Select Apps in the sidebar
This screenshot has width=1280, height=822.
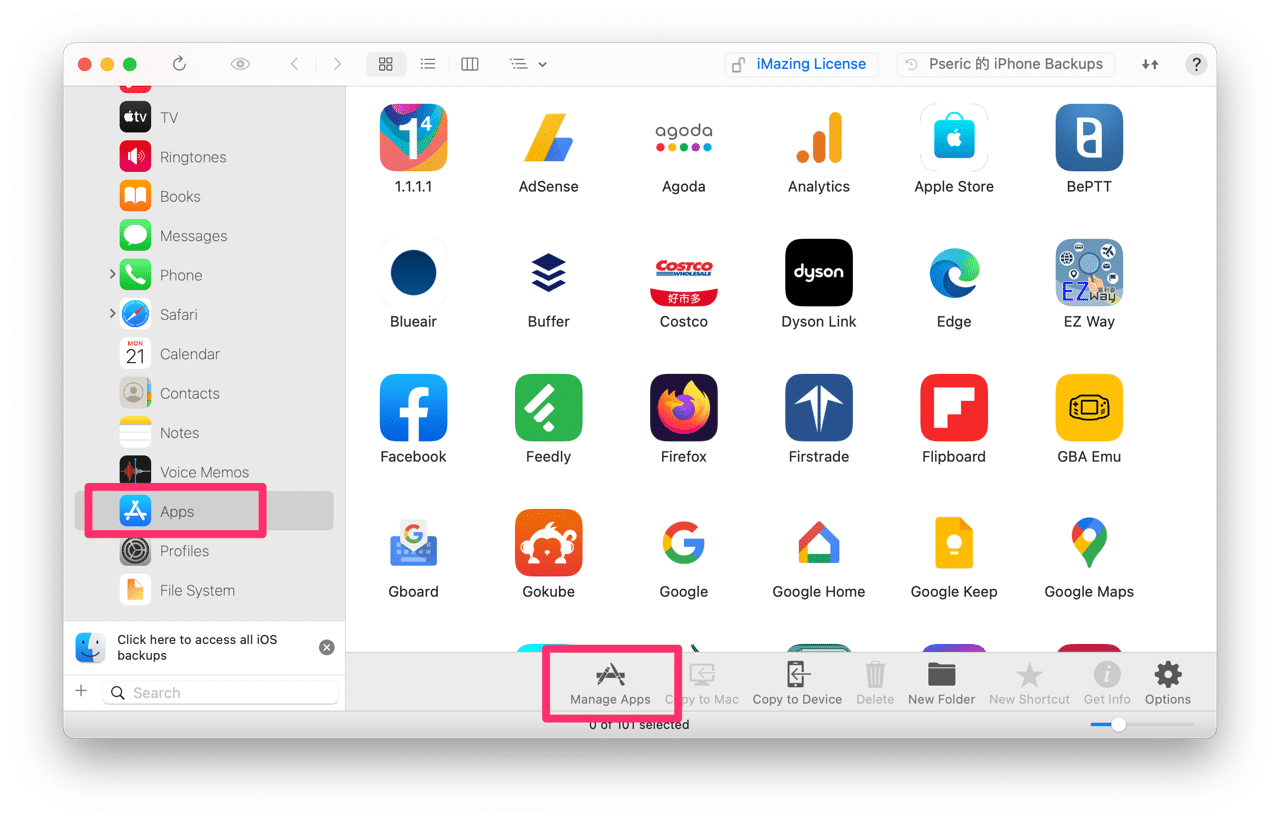coord(204,511)
